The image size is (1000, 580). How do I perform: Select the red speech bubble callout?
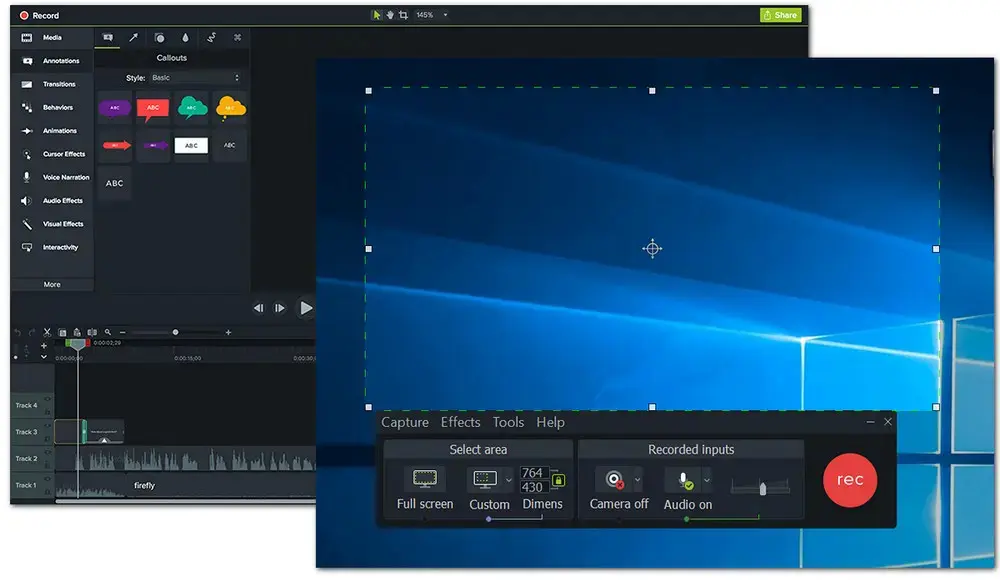pyautogui.click(x=153, y=108)
